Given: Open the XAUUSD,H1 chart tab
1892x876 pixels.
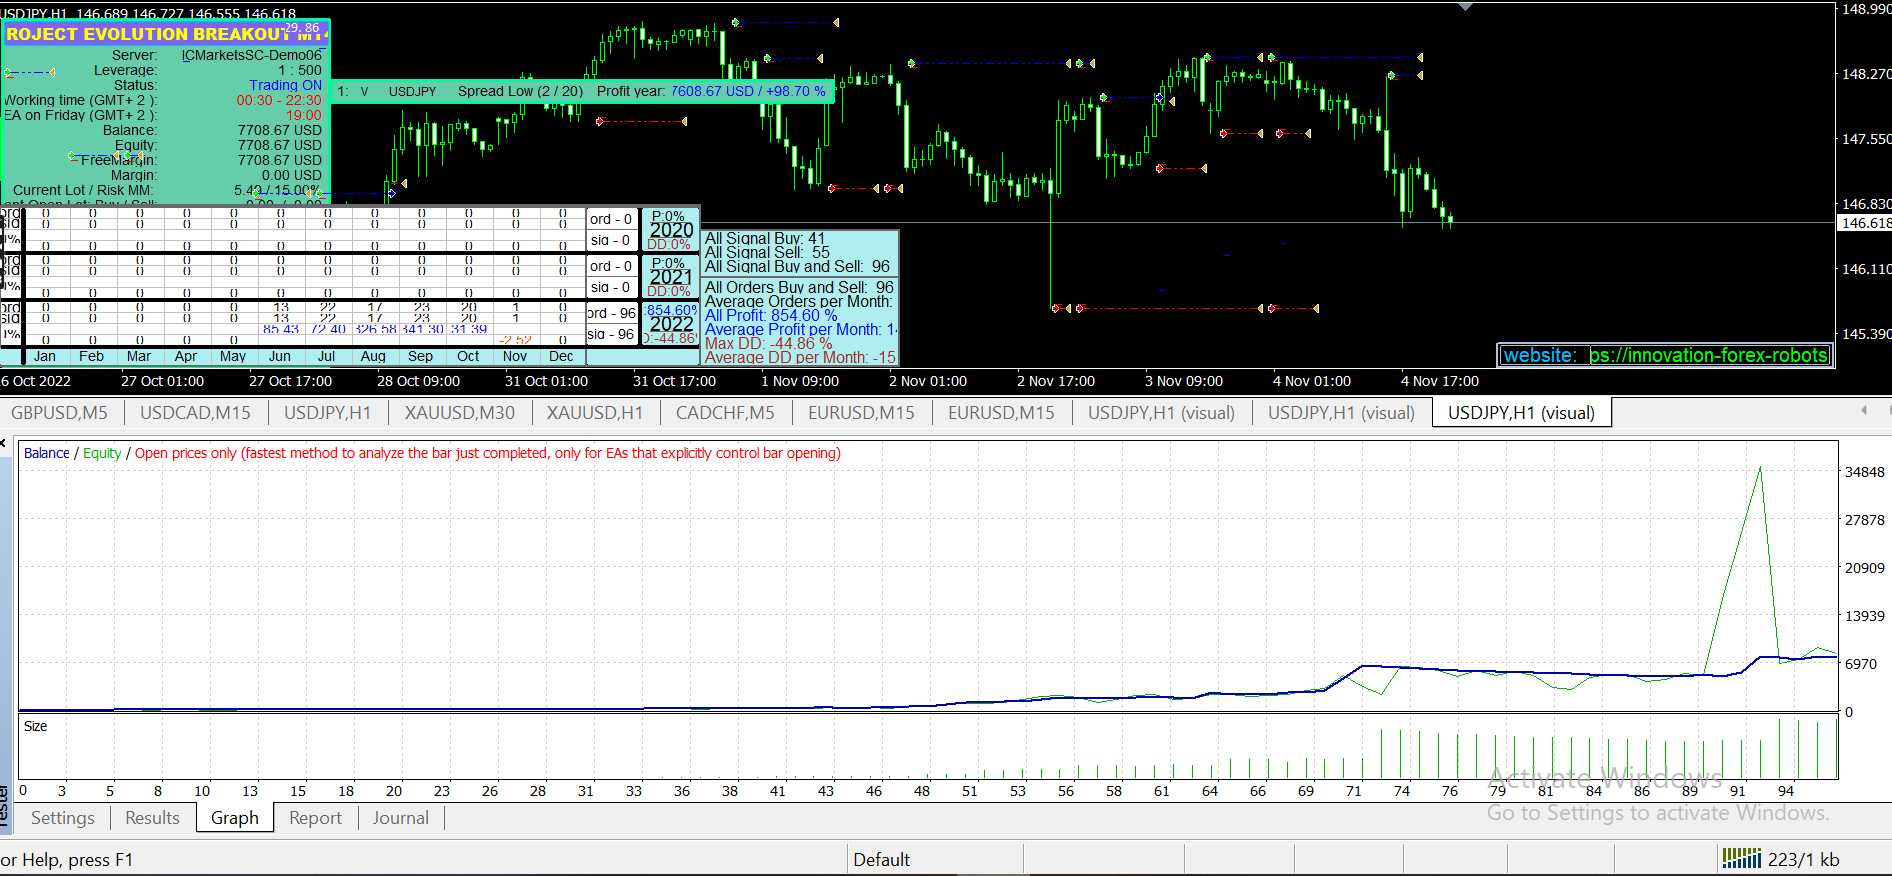Looking at the screenshot, I should [595, 412].
